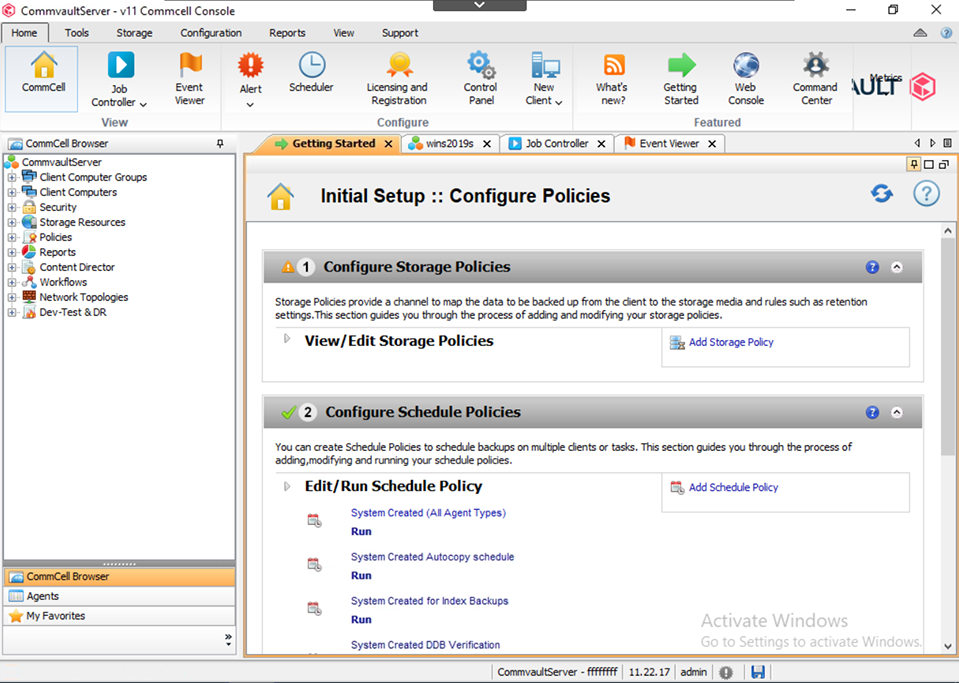Viewport: 959px width, 683px height.
Task: Open the Control Panel gear icon
Action: [x=481, y=65]
